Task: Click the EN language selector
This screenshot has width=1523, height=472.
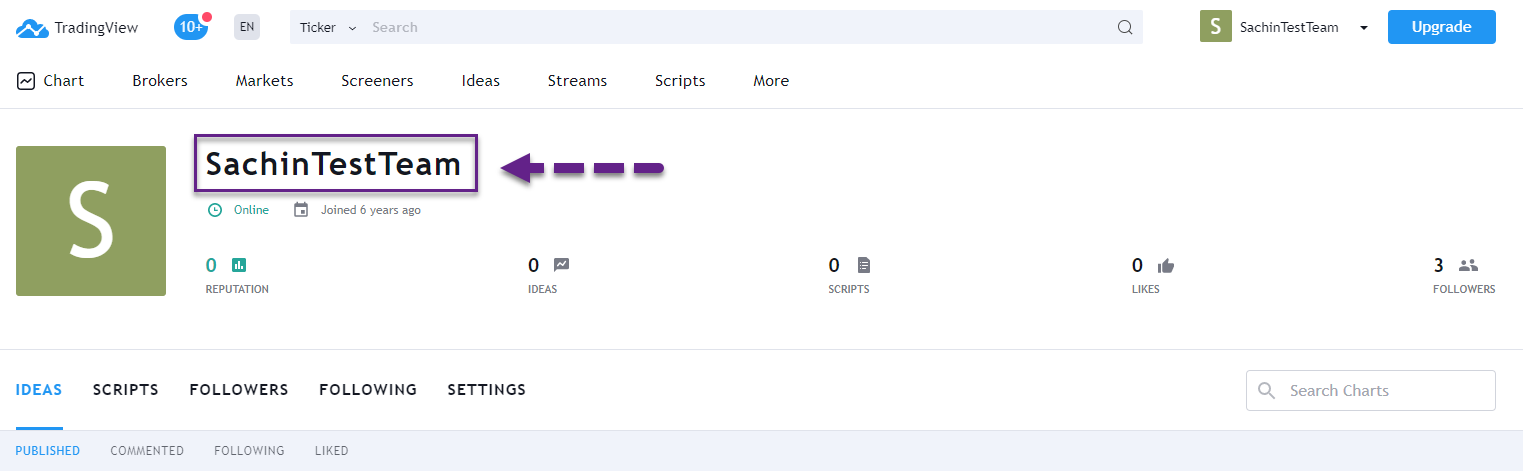Action: (x=247, y=27)
